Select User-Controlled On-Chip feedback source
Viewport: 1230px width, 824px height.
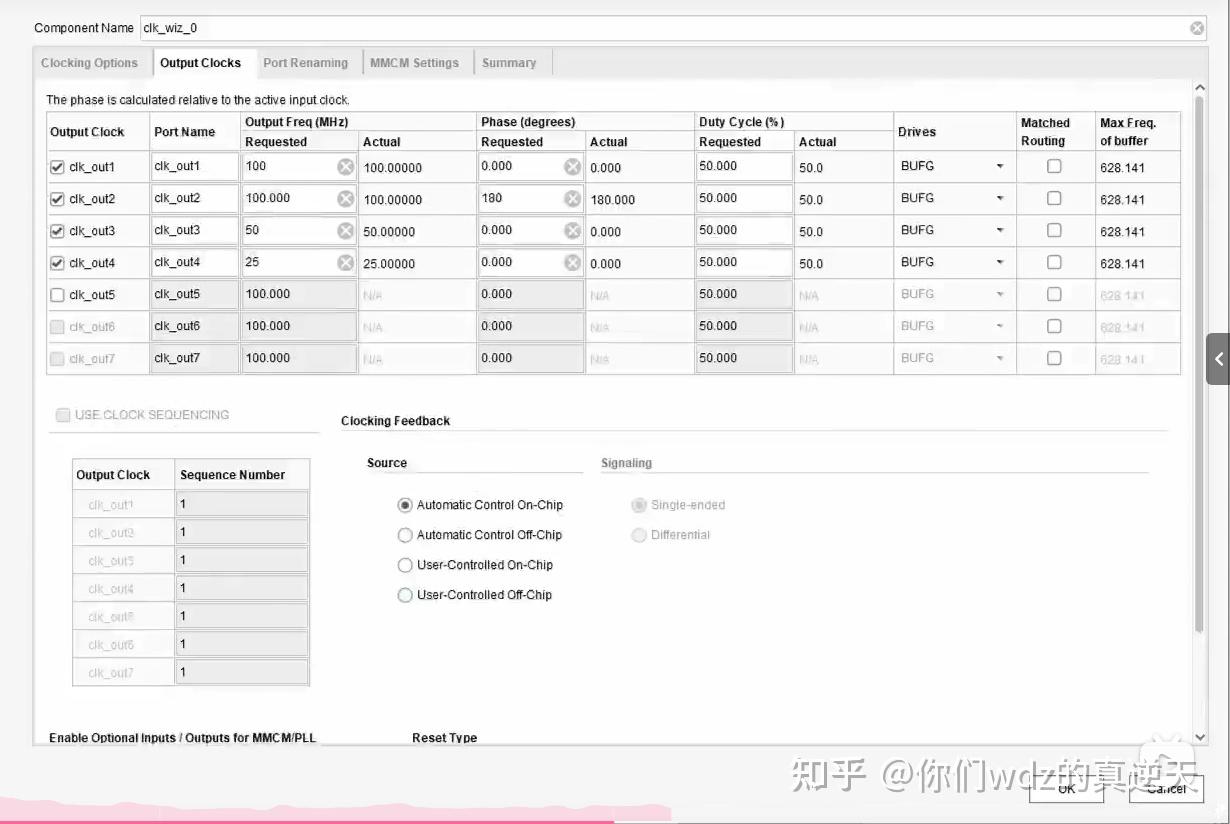pyautogui.click(x=405, y=565)
